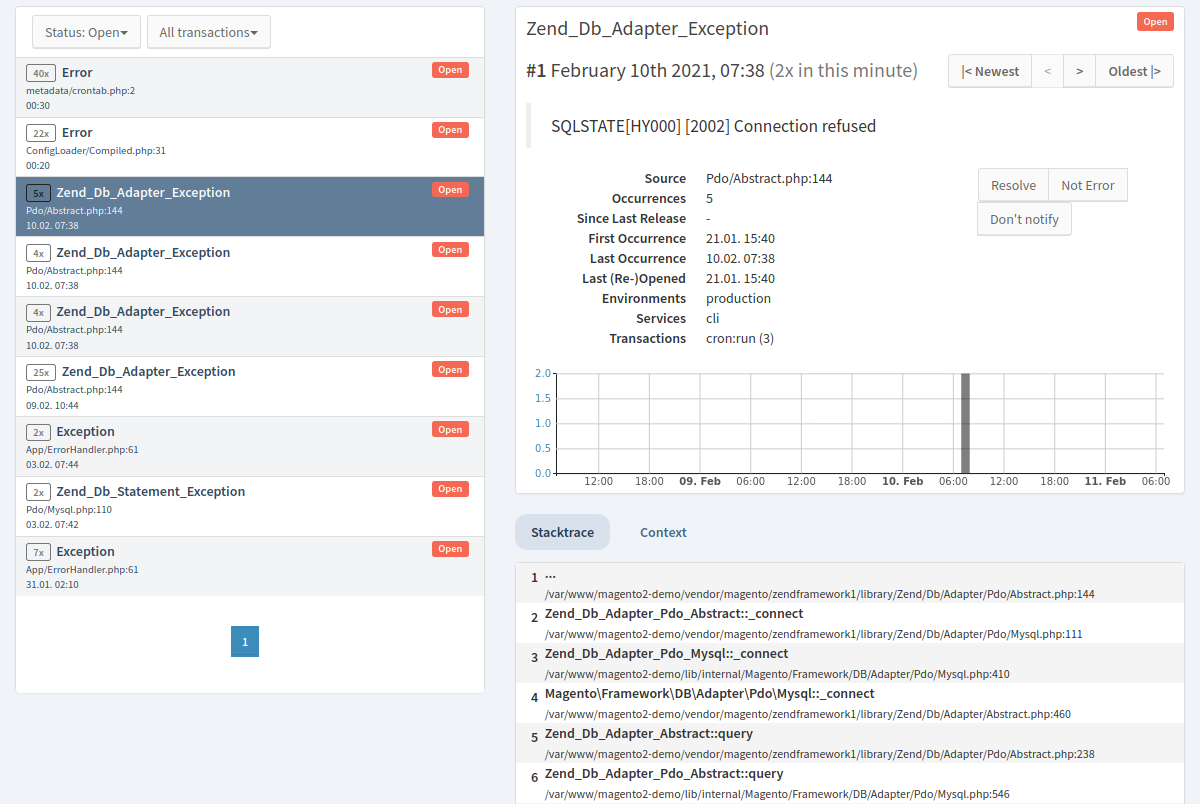Mark the exception as Not Error
1204x804 pixels.
(1088, 185)
